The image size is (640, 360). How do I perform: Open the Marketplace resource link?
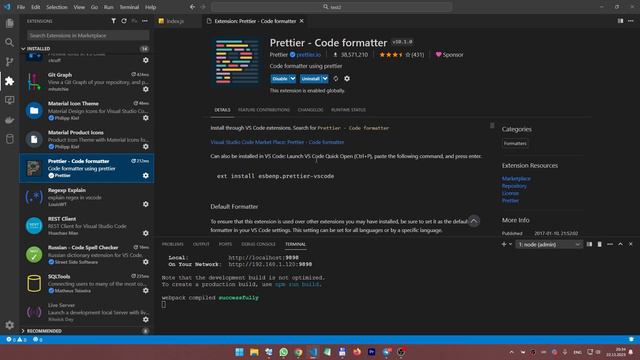[x=516, y=178]
